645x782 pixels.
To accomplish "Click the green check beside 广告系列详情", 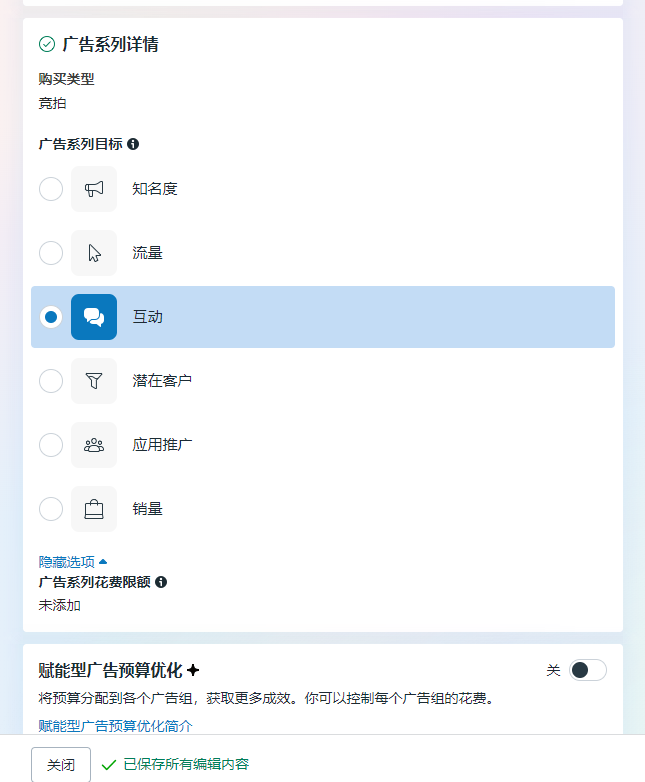I will tap(47, 44).
